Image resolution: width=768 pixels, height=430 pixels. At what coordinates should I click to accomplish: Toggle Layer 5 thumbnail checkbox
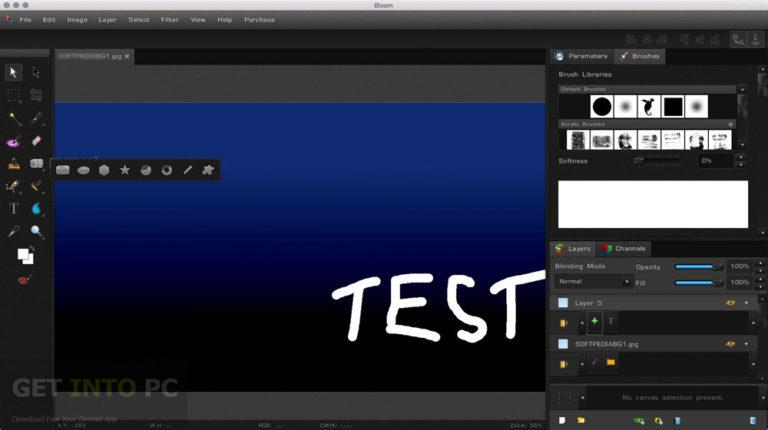coord(563,303)
